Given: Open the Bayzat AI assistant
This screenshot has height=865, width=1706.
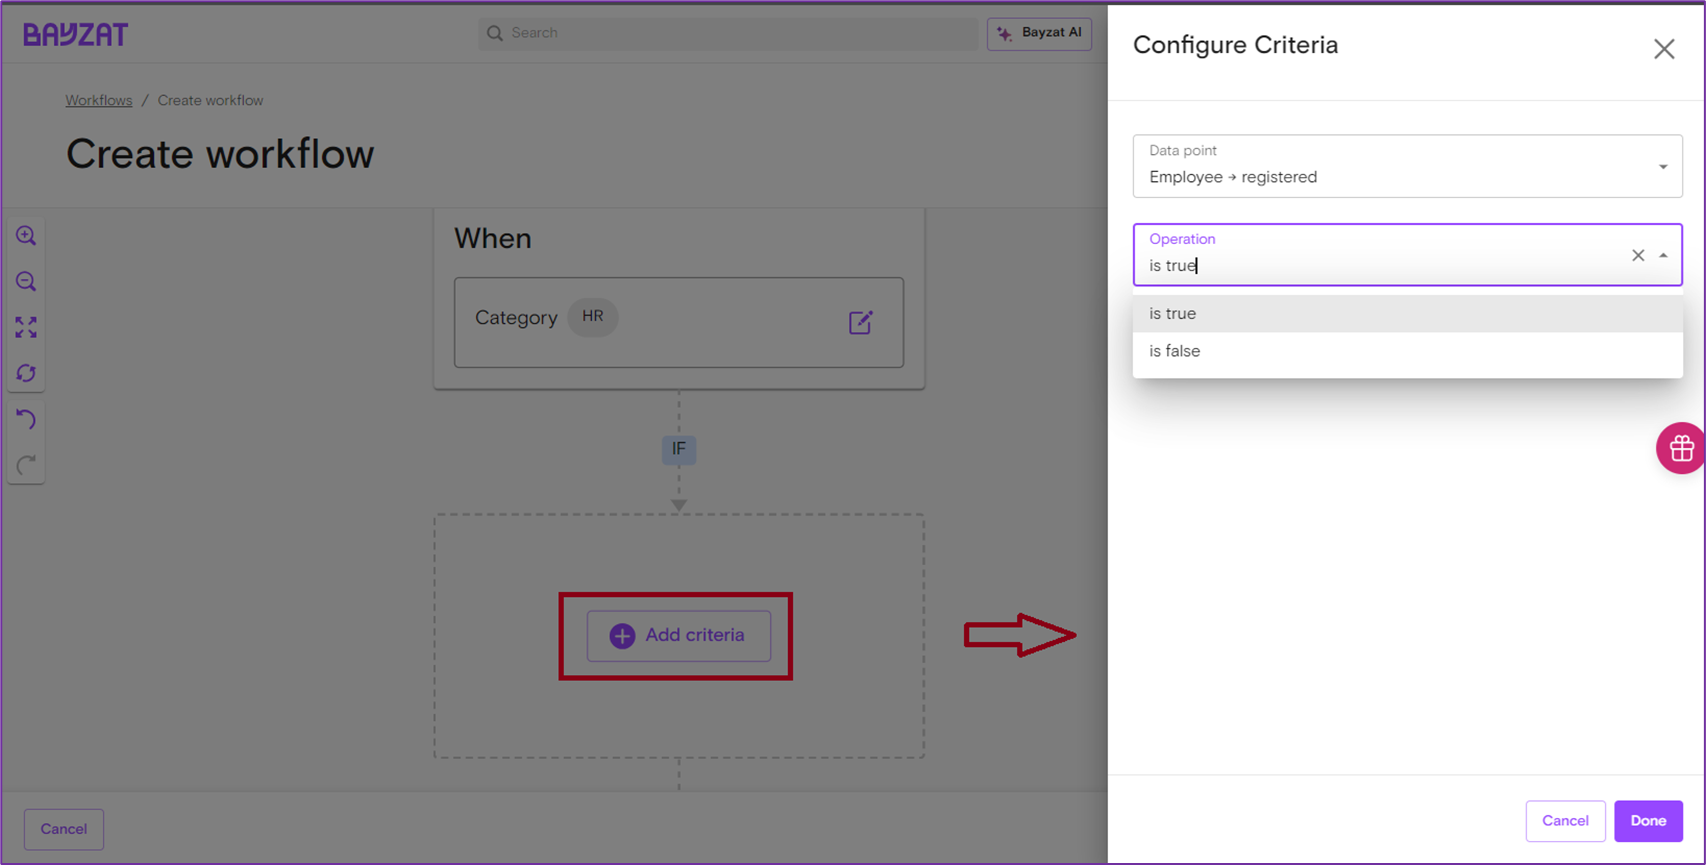Looking at the screenshot, I should tap(1039, 33).
